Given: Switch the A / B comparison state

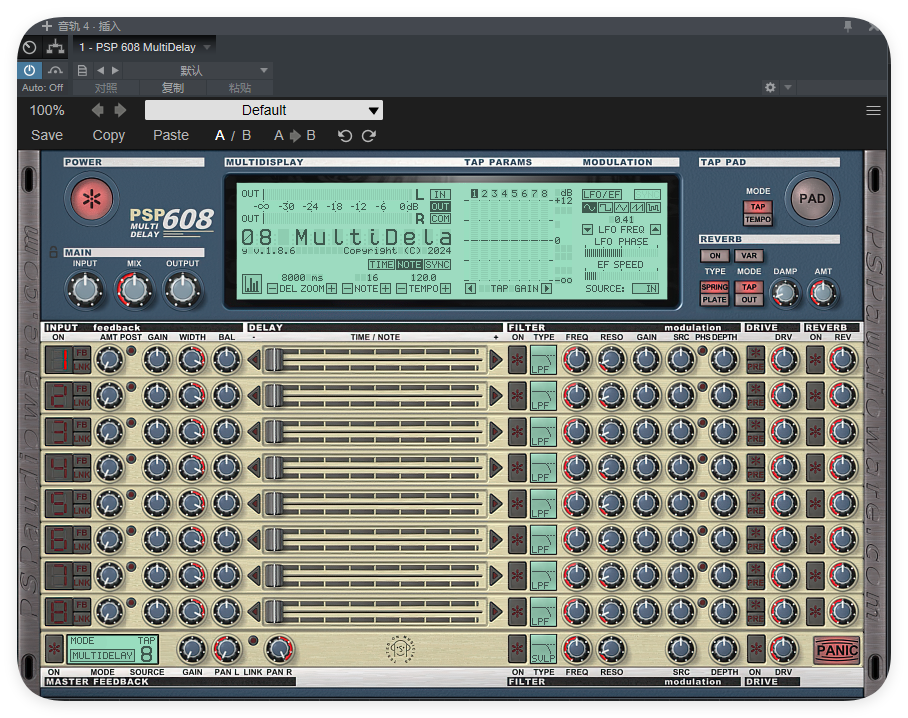Looking at the screenshot, I should point(233,135).
